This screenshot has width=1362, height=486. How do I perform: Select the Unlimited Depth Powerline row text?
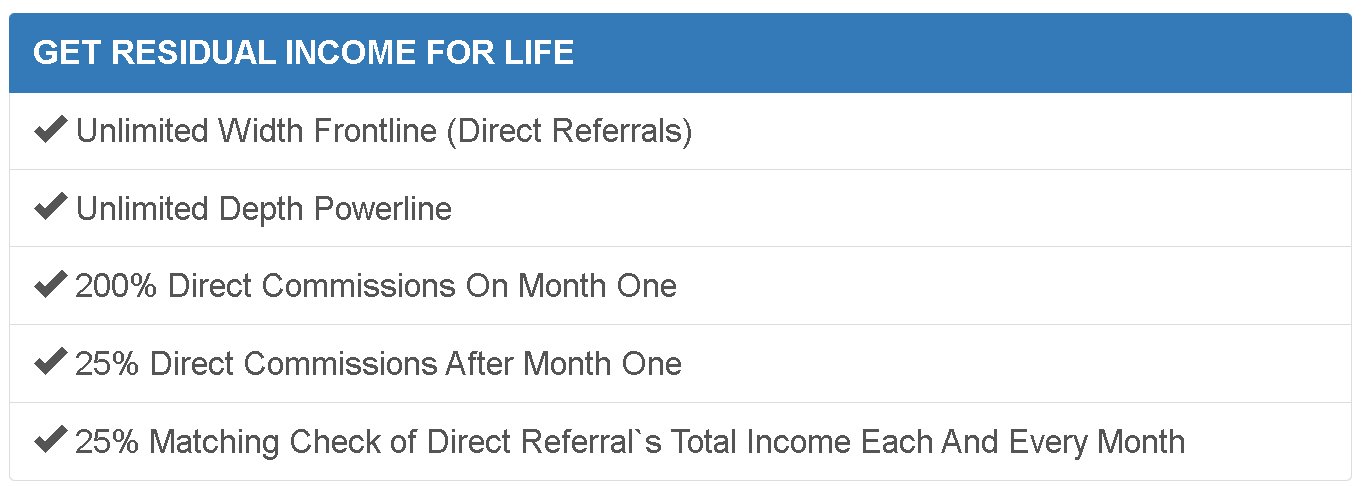(x=263, y=209)
